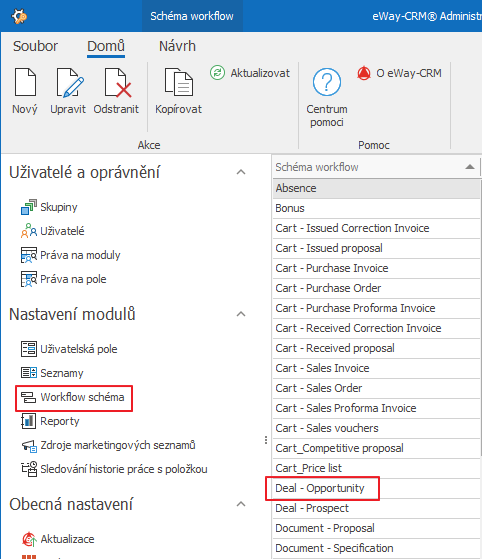Click the splitter handle dots between panels
This screenshot has width=482, height=559.
266,440
